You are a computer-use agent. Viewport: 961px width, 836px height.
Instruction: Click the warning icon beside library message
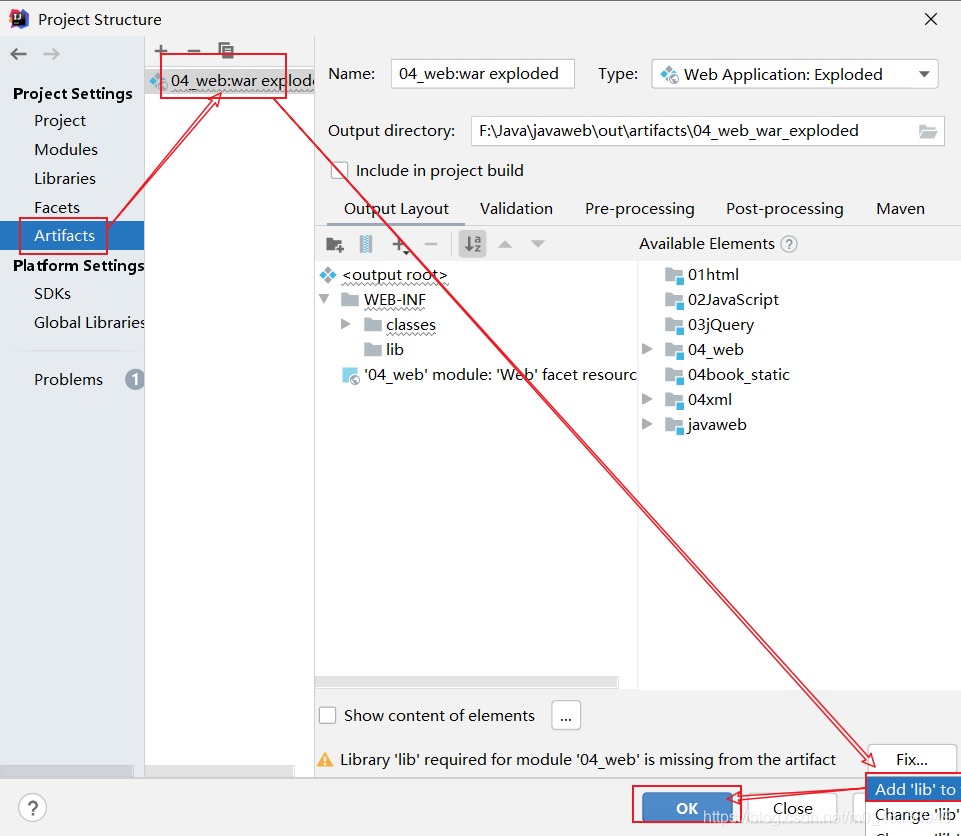click(325, 760)
